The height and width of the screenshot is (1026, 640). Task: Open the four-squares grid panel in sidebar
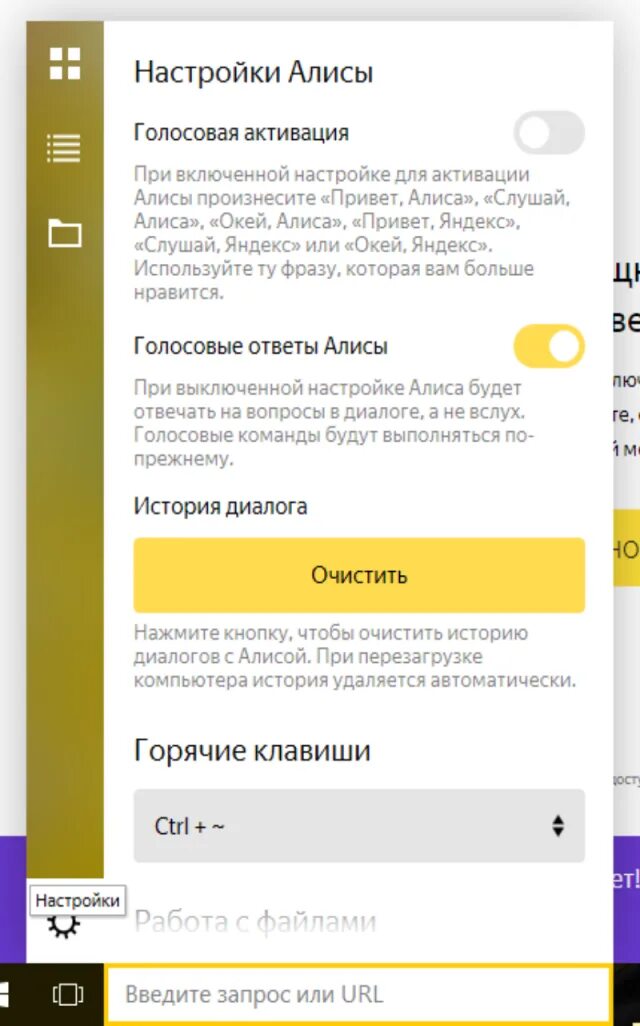(65, 63)
